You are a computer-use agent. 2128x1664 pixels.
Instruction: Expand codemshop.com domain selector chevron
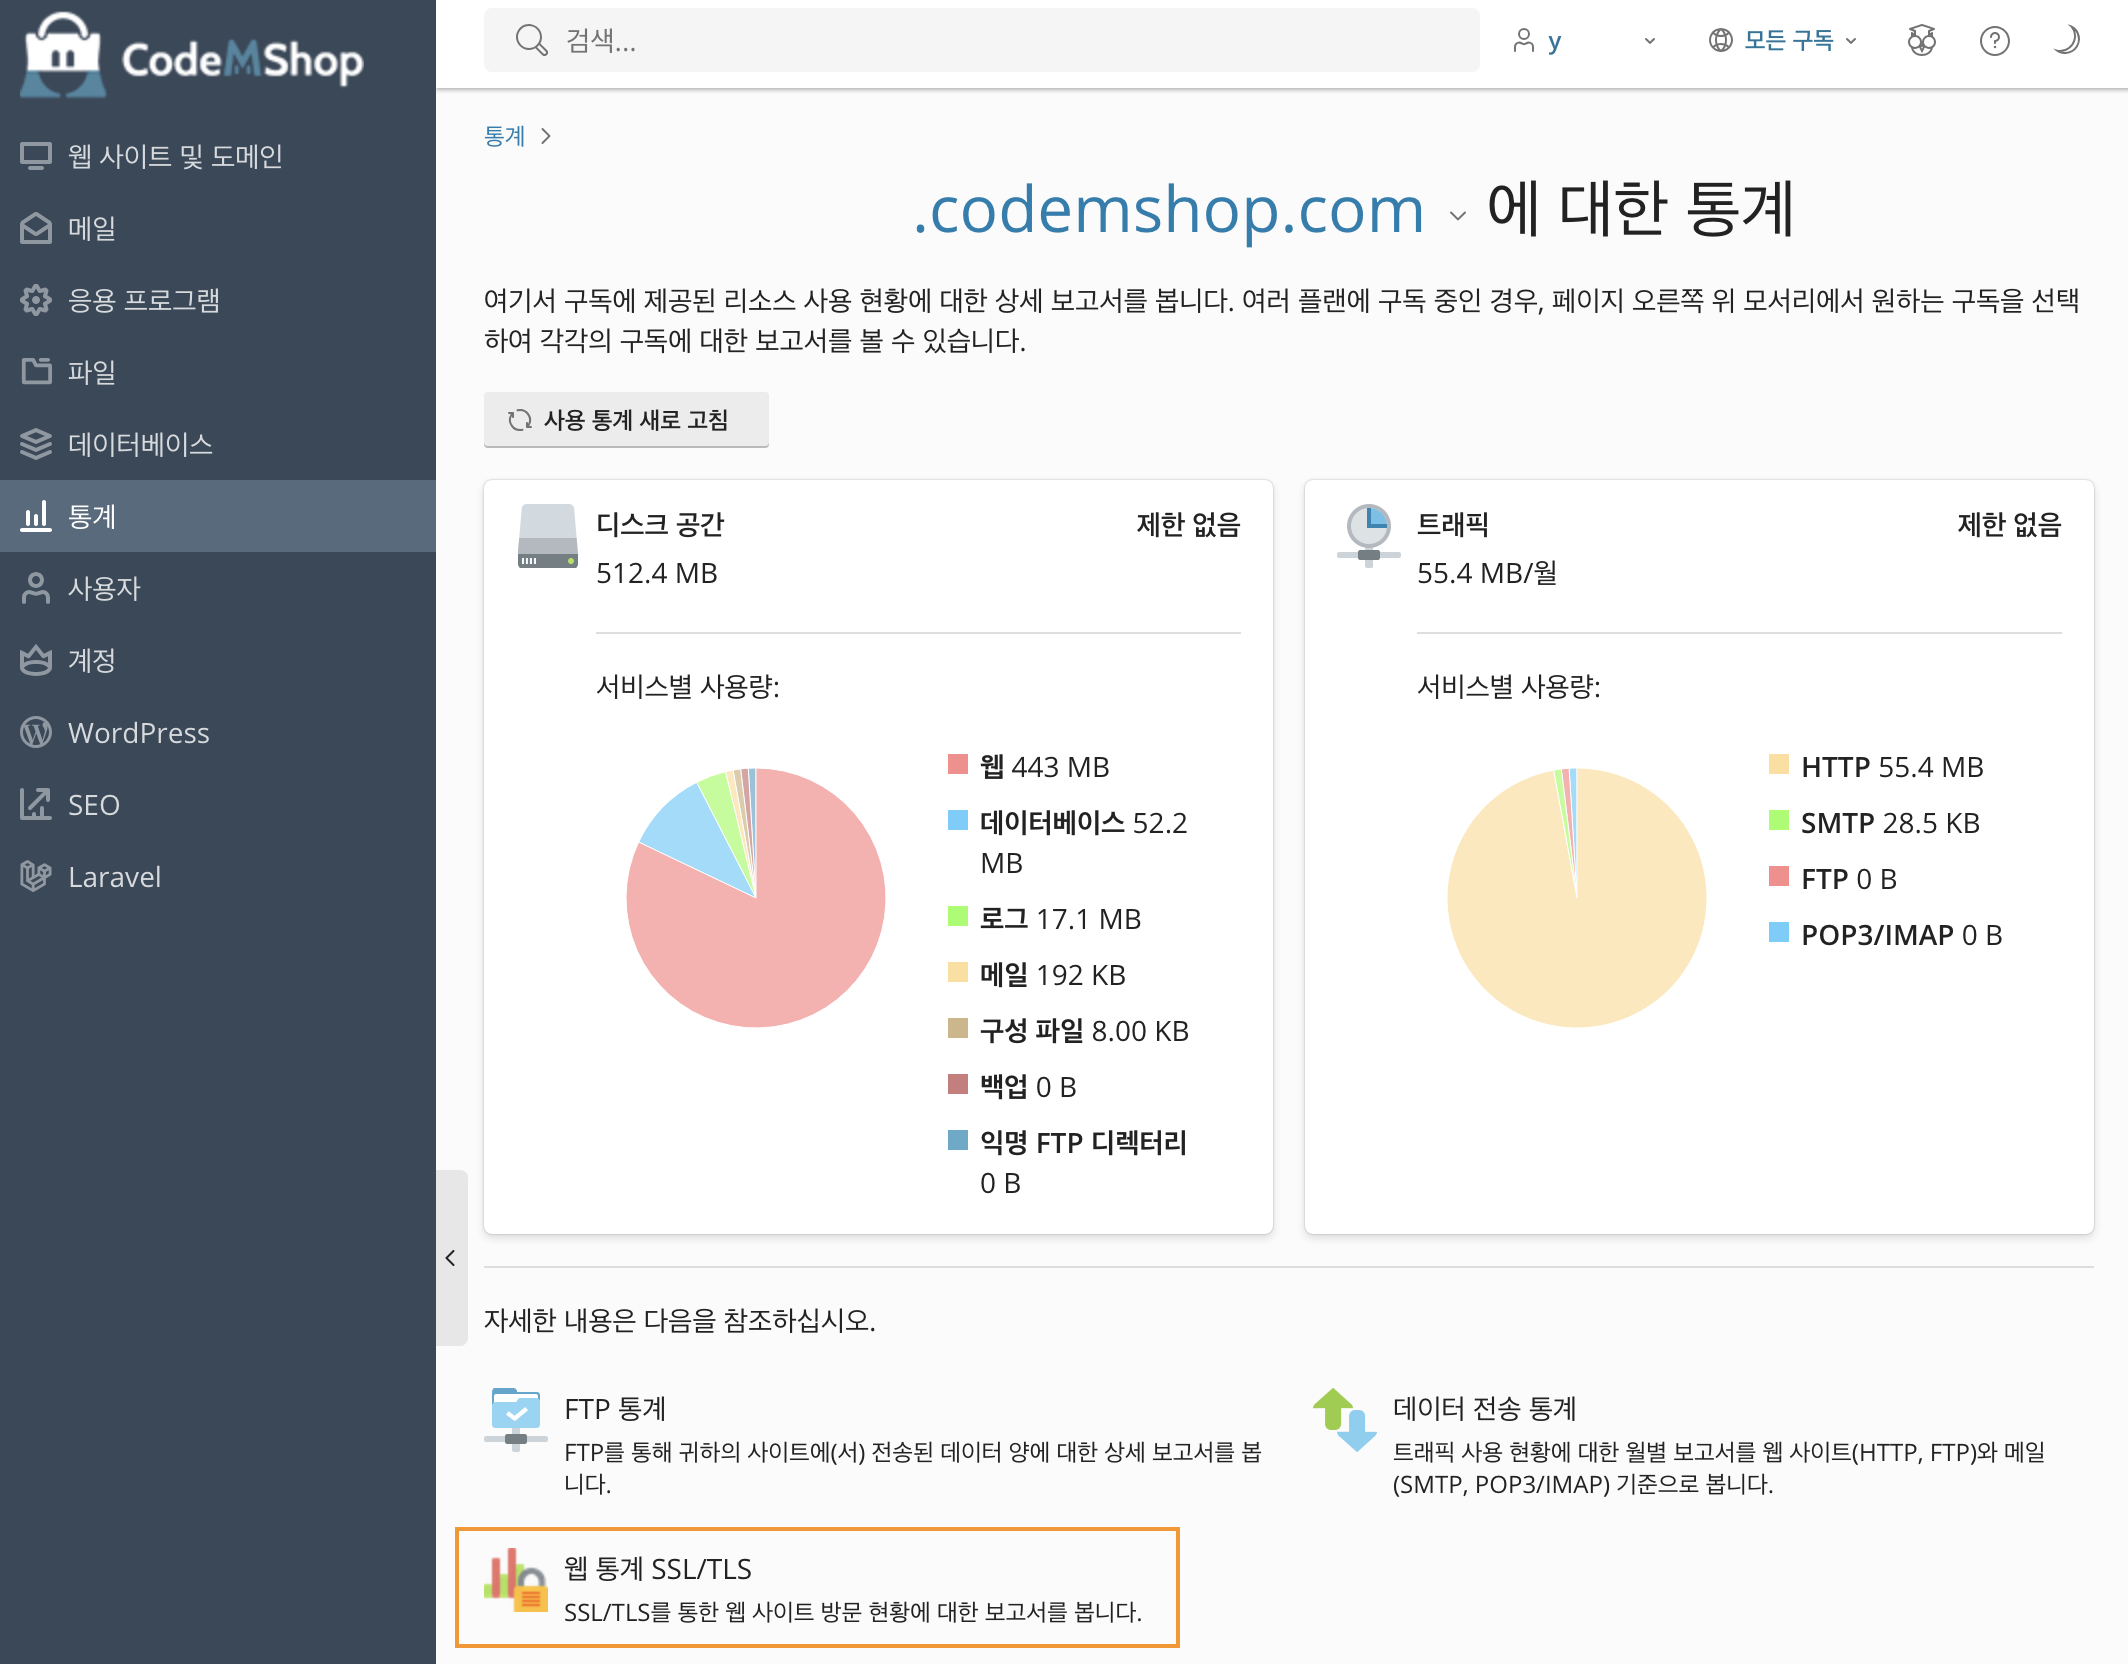pyautogui.click(x=1458, y=215)
